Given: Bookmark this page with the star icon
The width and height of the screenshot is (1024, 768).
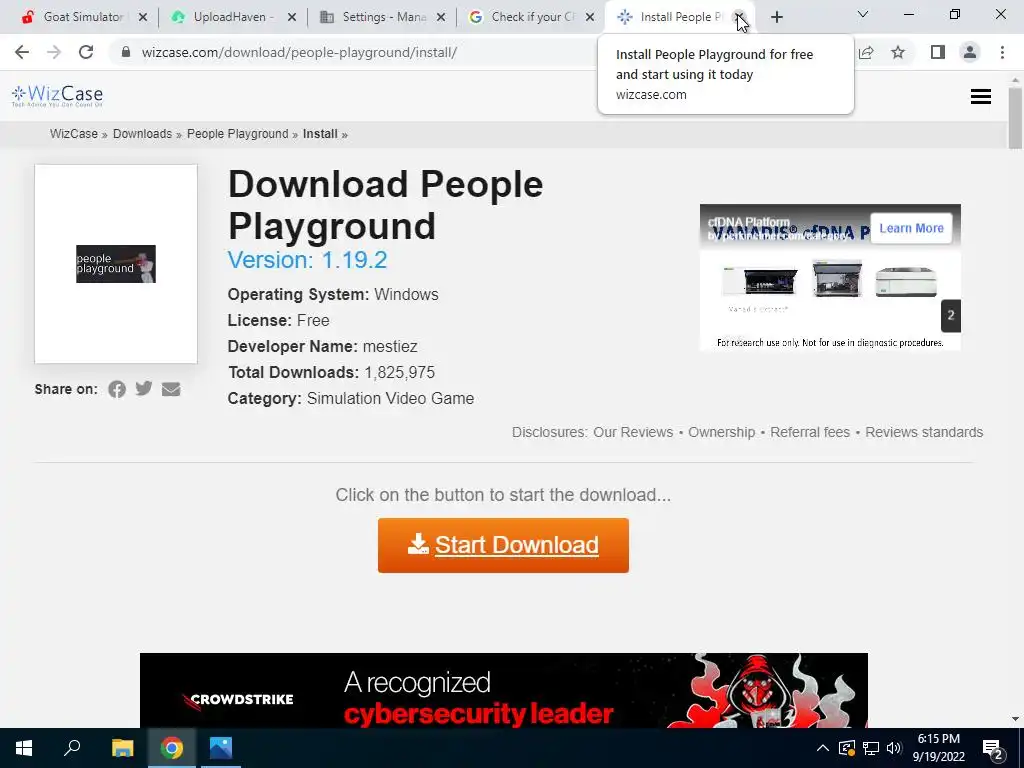Looking at the screenshot, I should (x=898, y=52).
